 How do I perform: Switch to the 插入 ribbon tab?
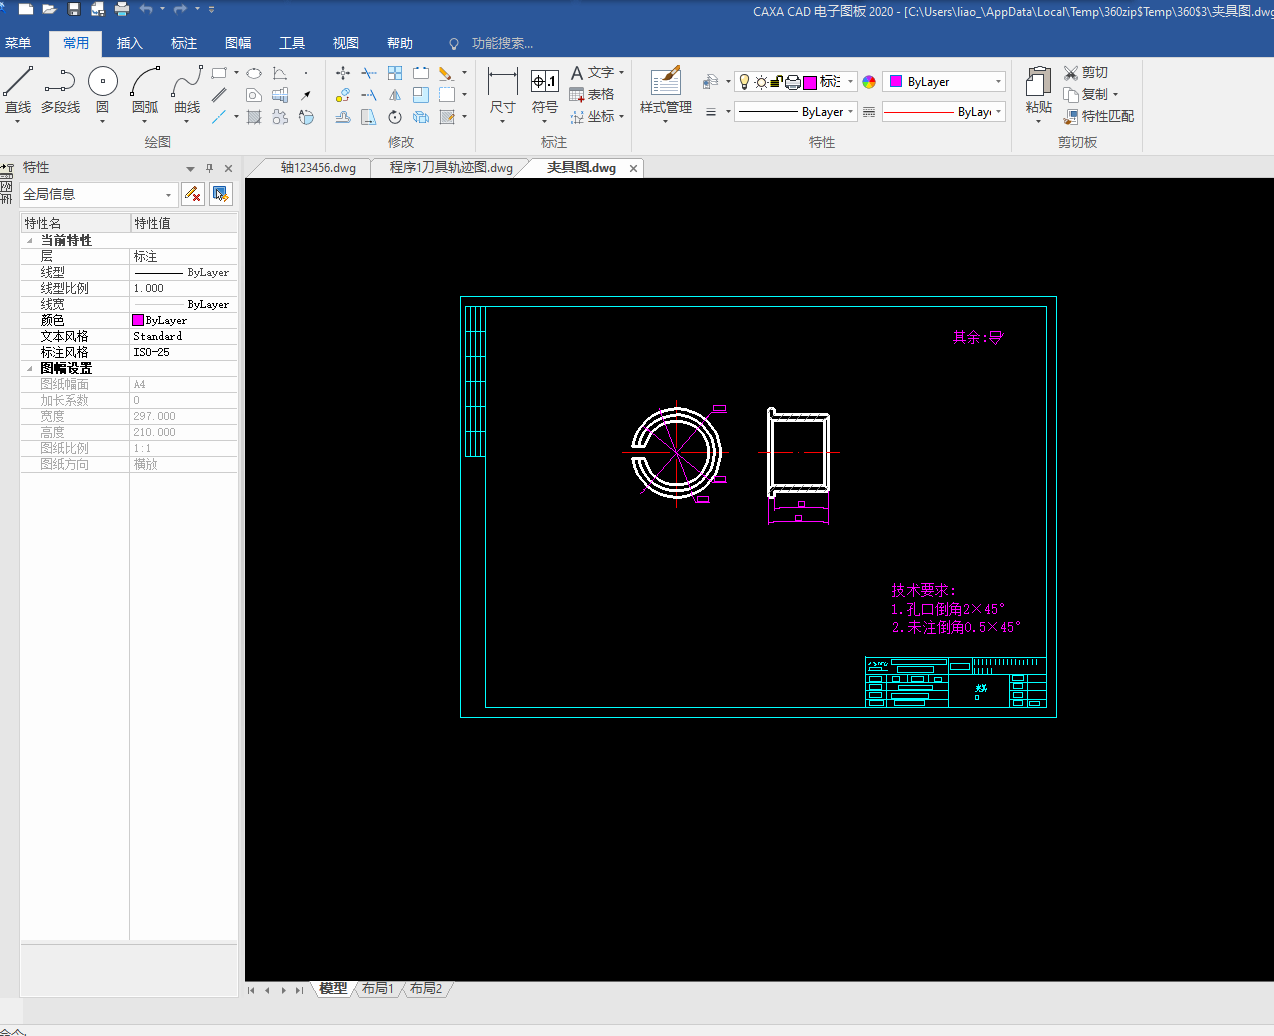point(130,43)
